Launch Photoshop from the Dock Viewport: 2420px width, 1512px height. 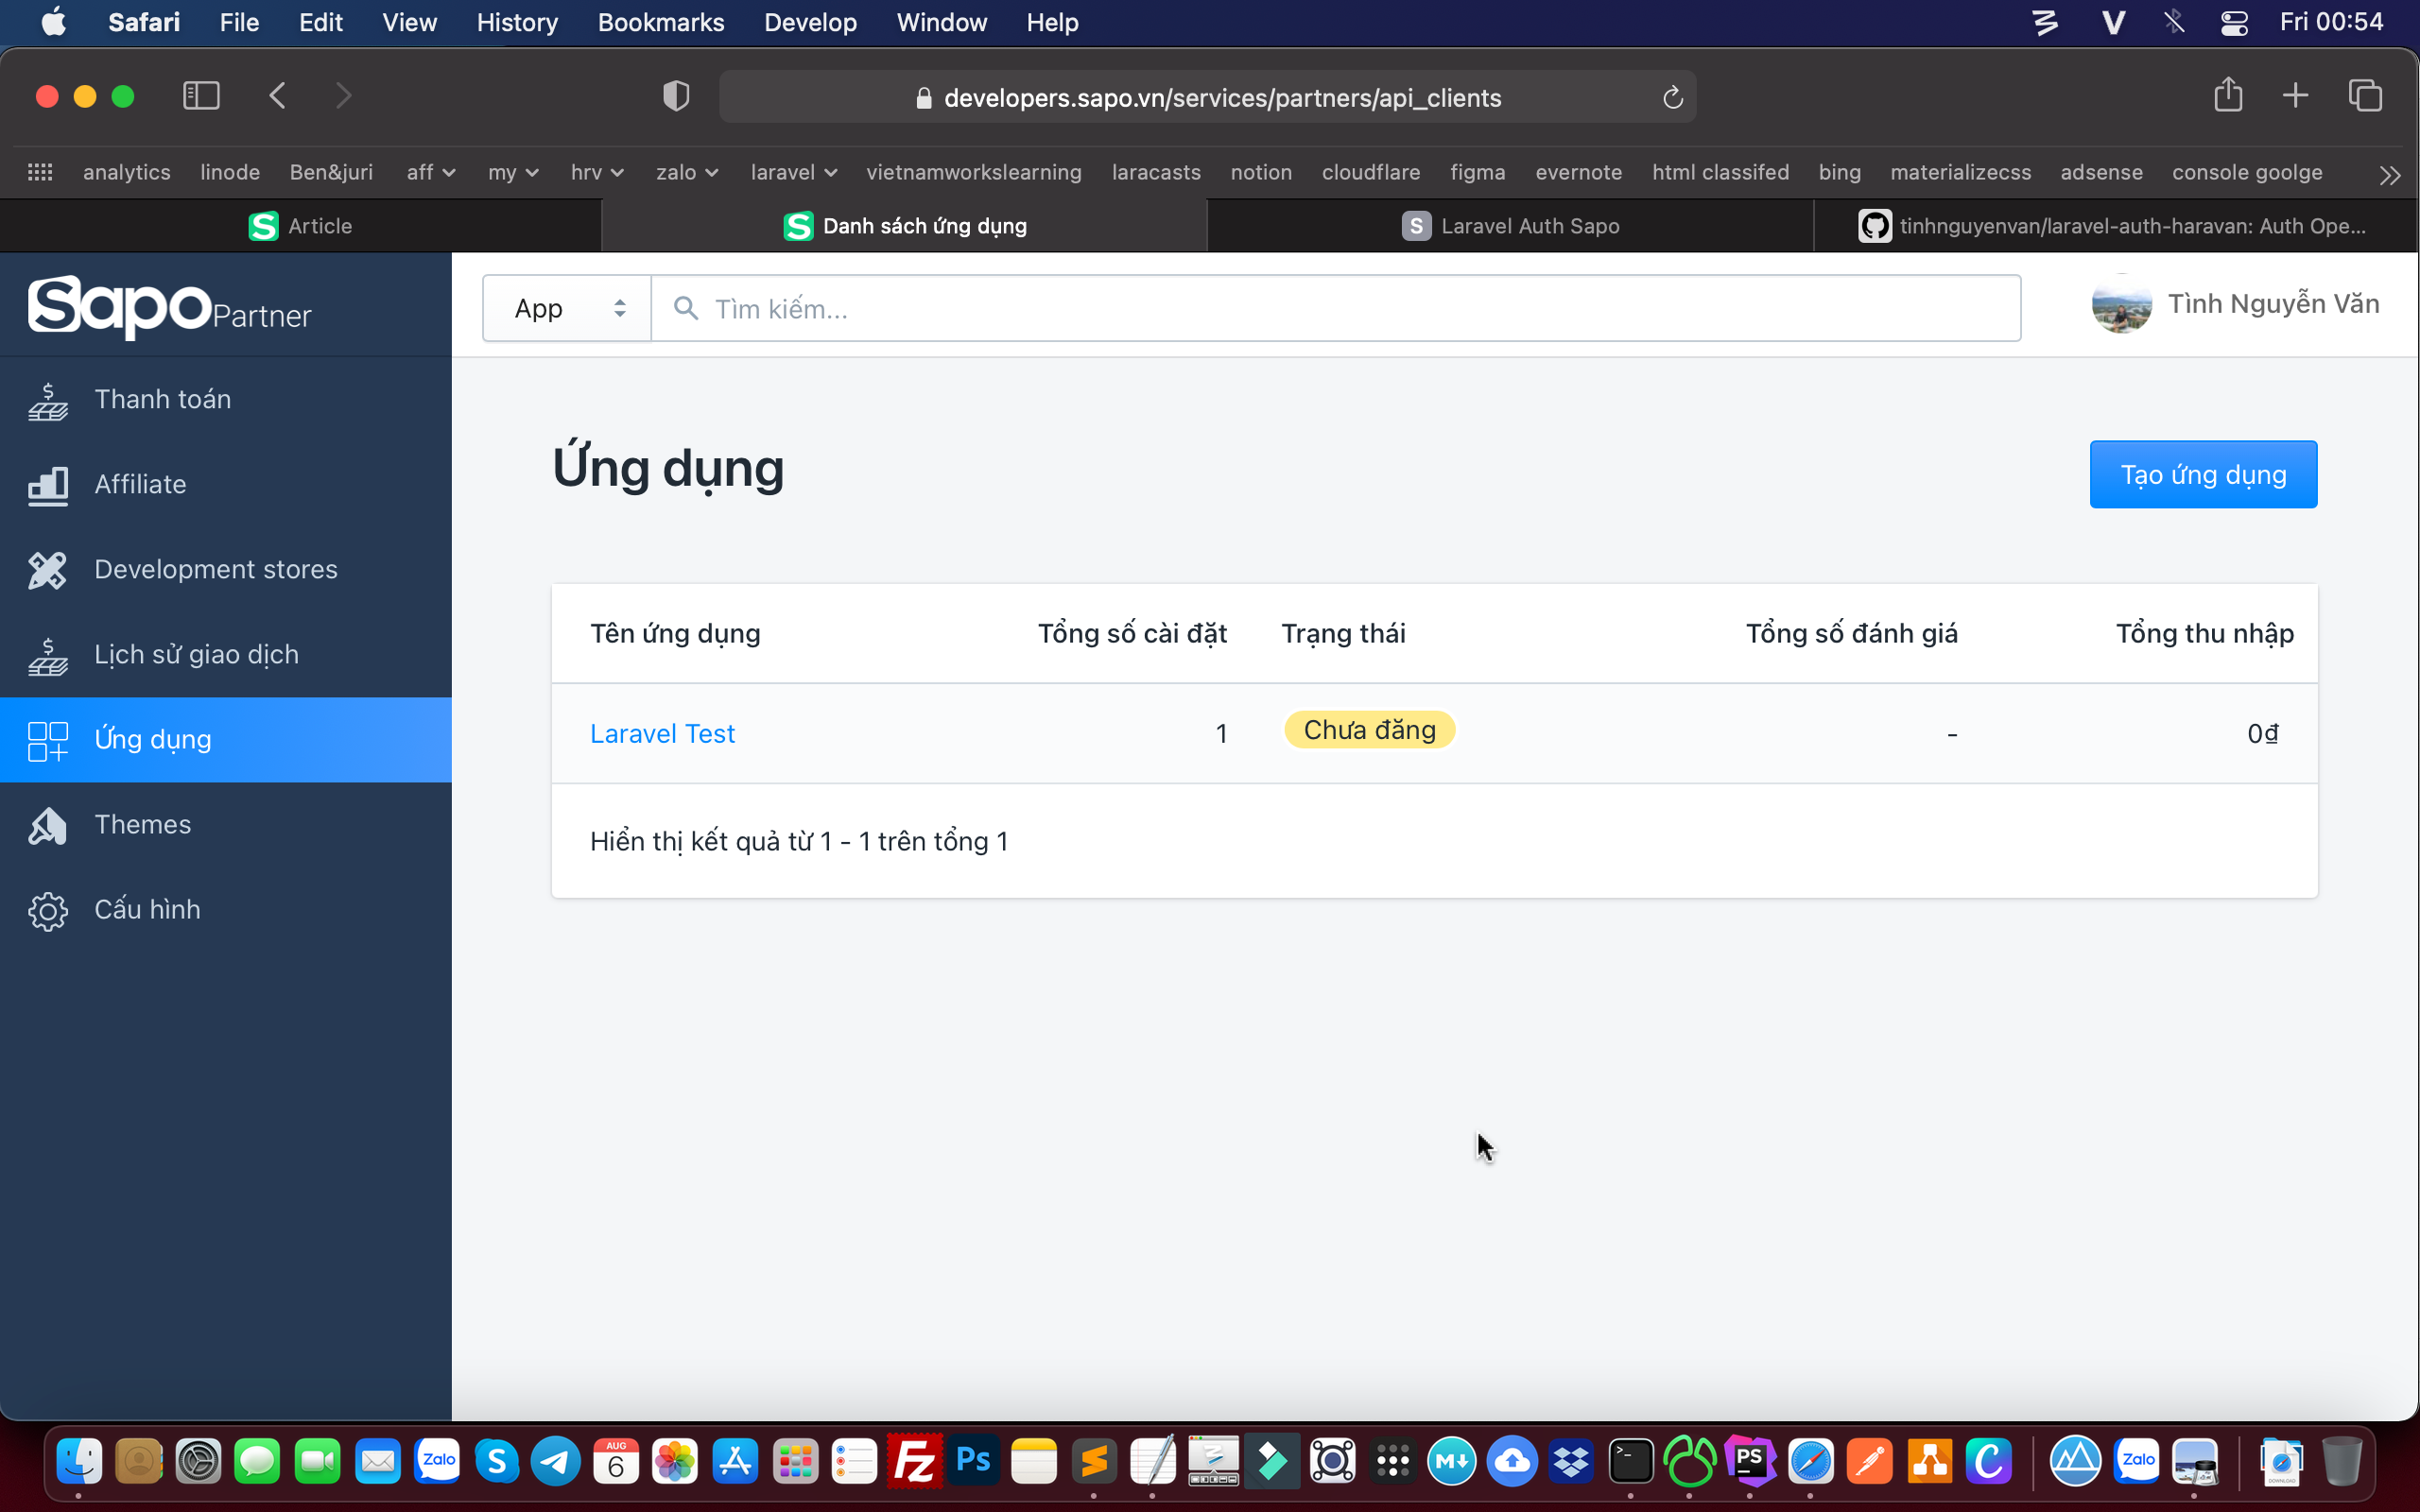(x=973, y=1461)
